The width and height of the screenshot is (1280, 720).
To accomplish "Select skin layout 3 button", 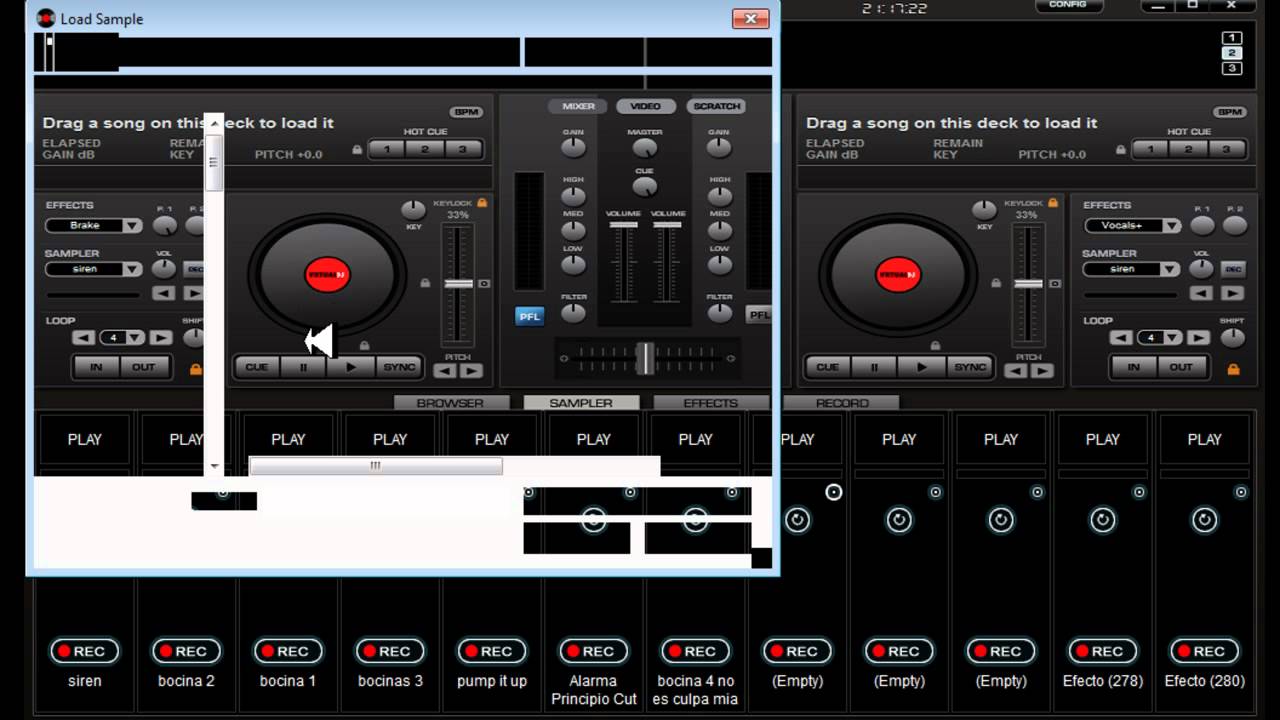I will click(x=1232, y=68).
